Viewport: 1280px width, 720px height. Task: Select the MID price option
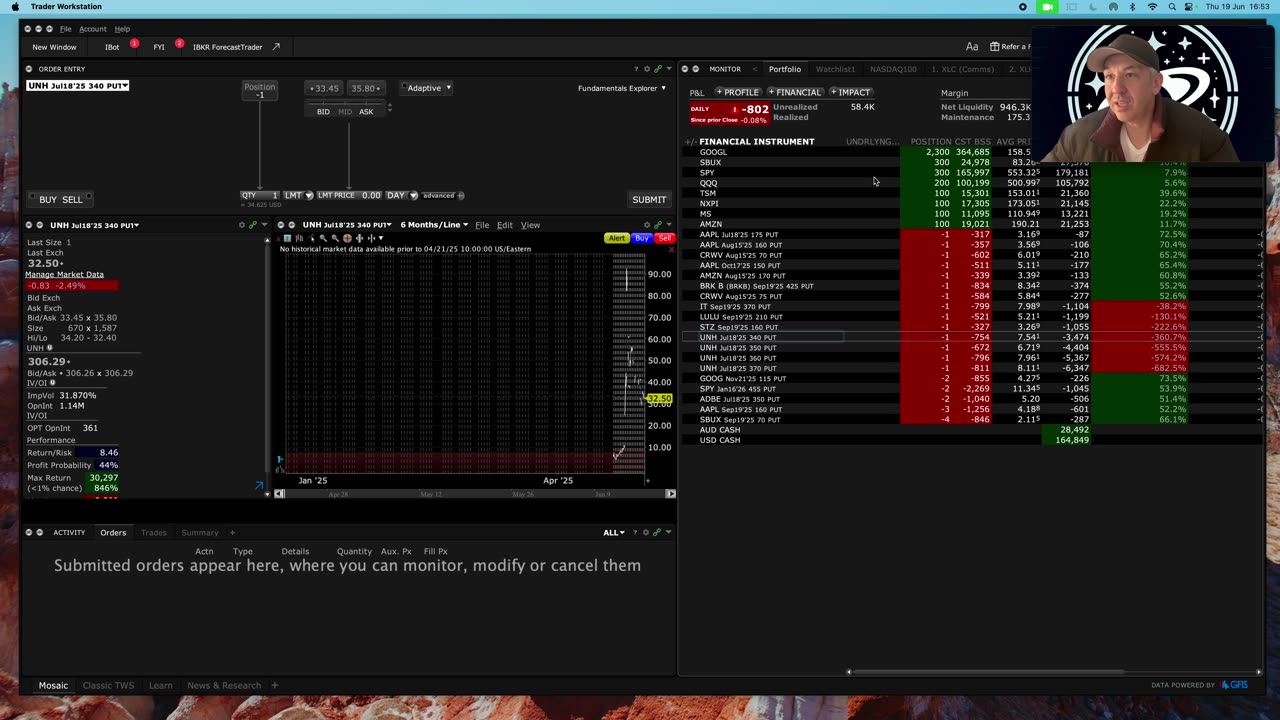tap(345, 112)
